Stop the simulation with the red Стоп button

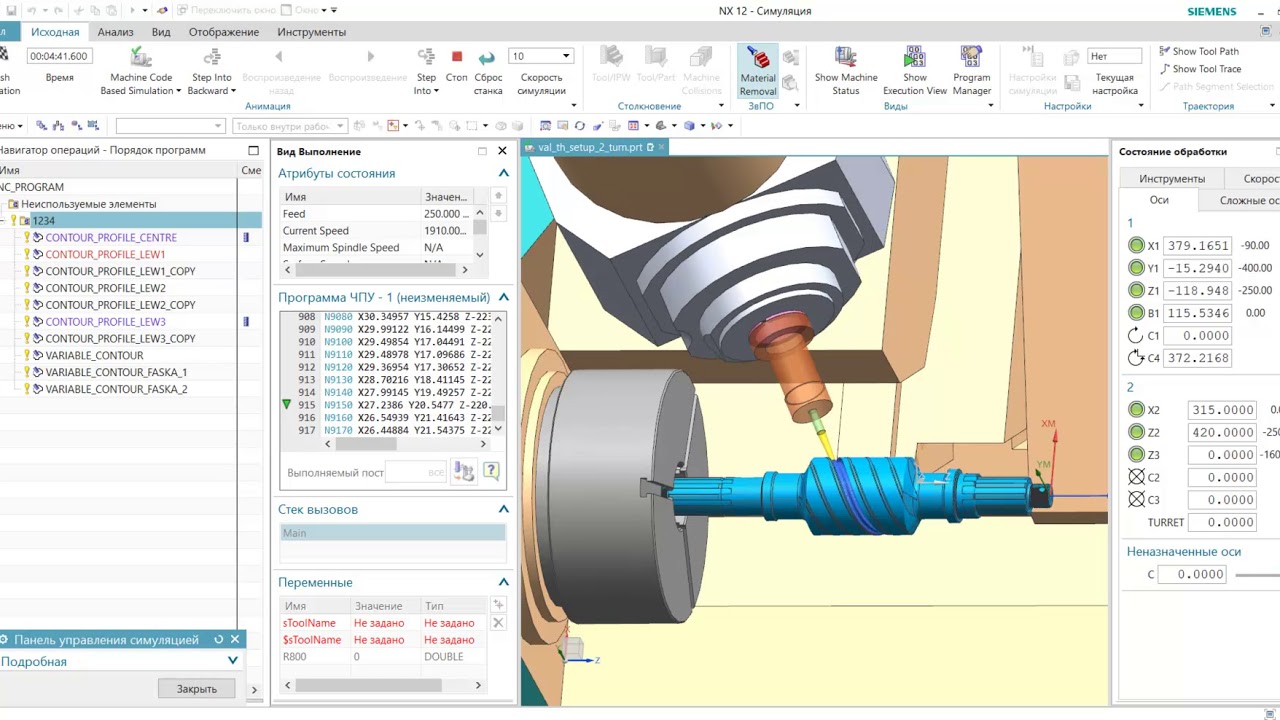[457, 57]
